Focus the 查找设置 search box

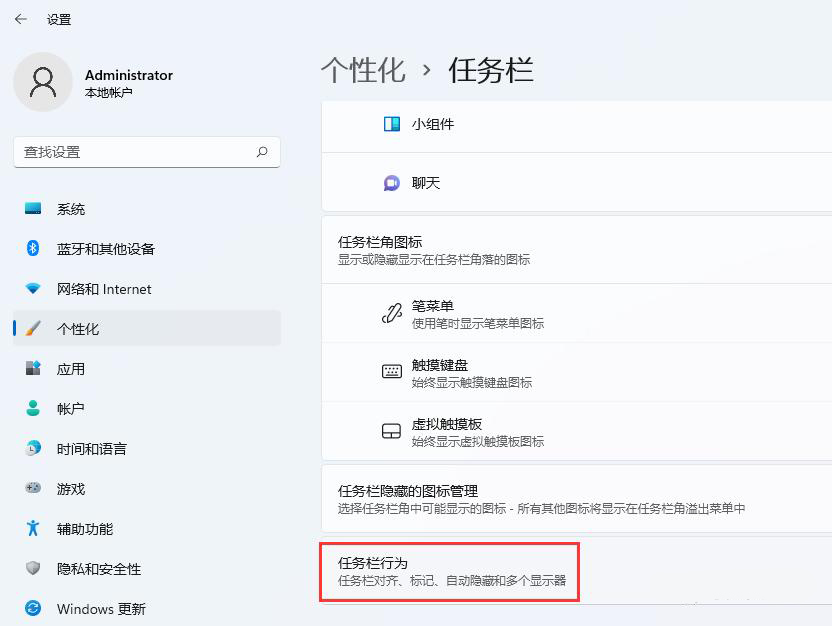tap(146, 152)
